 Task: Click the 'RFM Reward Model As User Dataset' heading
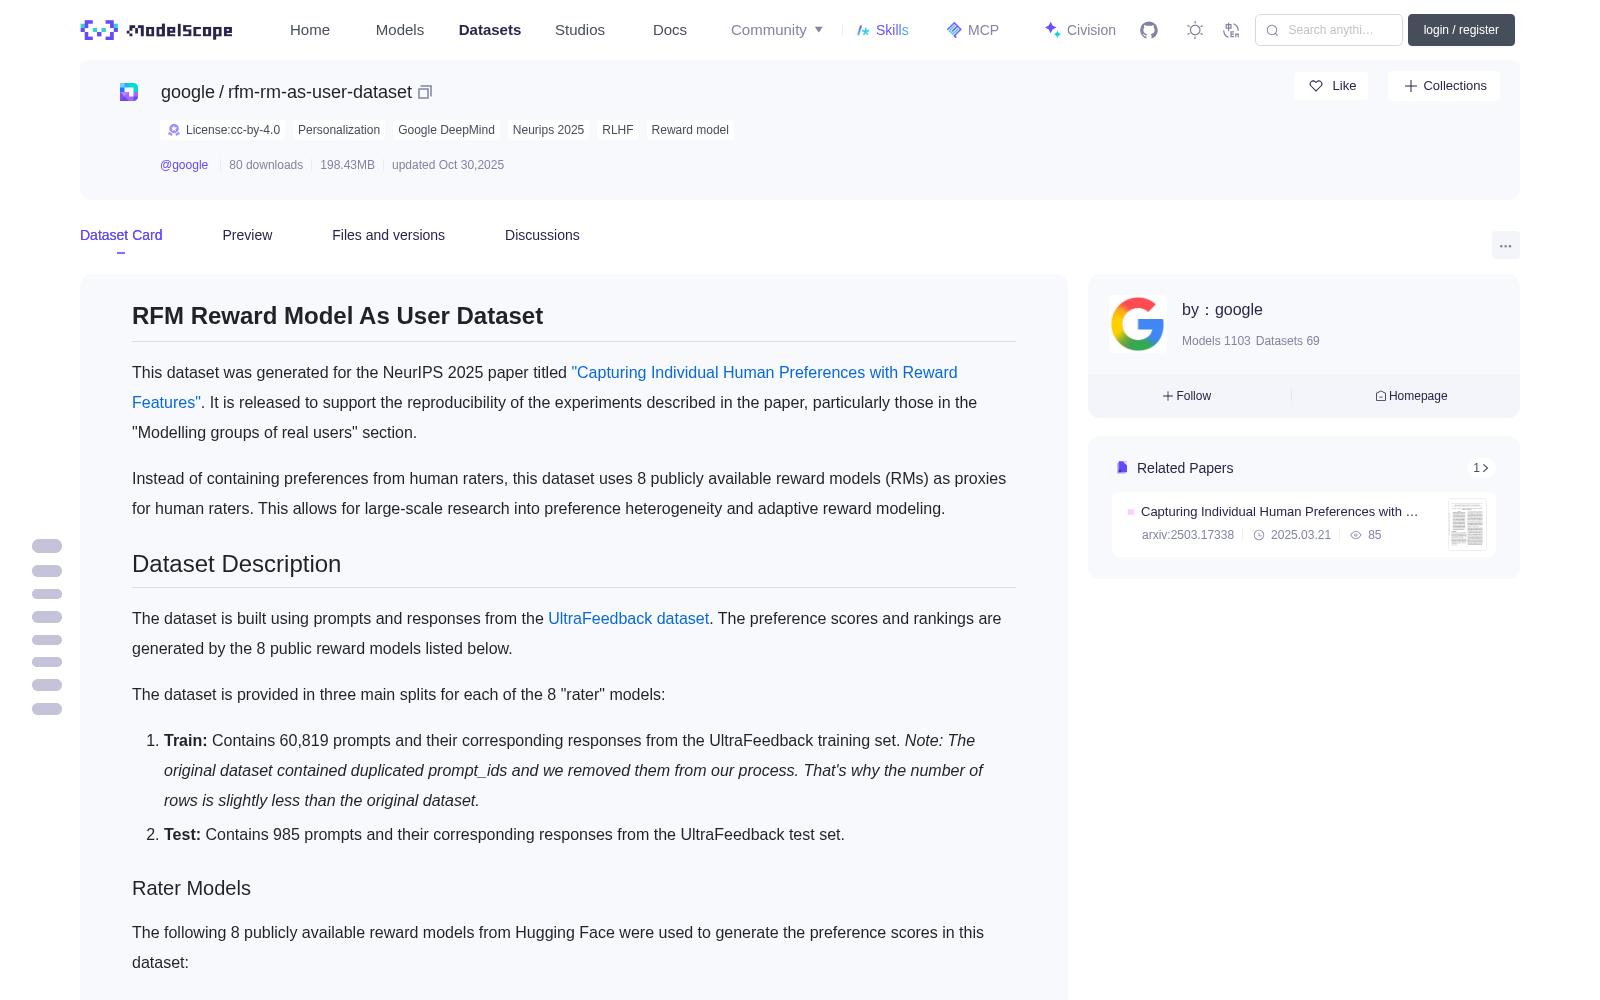[x=337, y=316]
